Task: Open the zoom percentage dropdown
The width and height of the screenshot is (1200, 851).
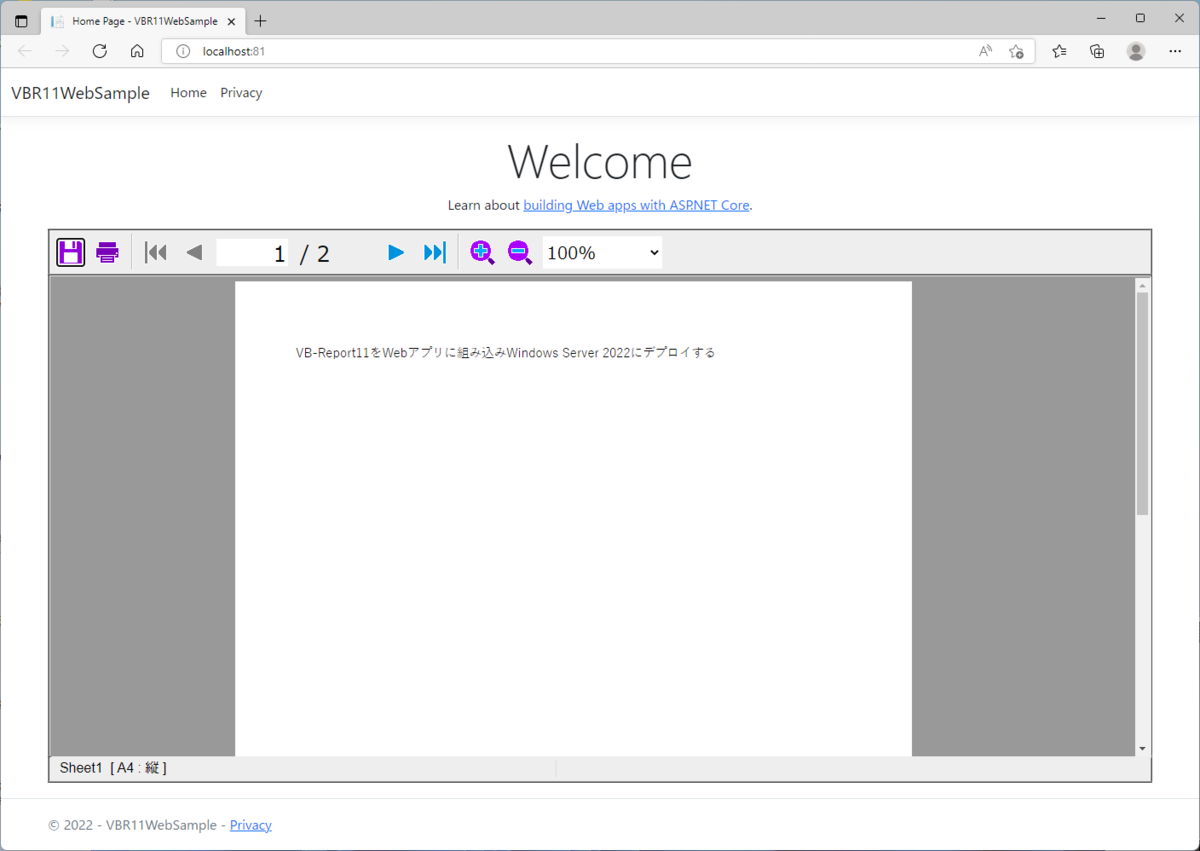Action: coord(601,252)
